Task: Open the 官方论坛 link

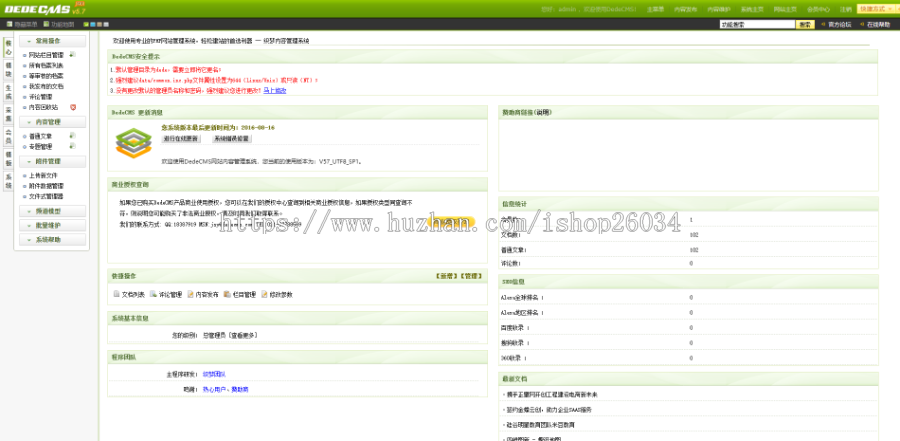Action: click(840, 25)
